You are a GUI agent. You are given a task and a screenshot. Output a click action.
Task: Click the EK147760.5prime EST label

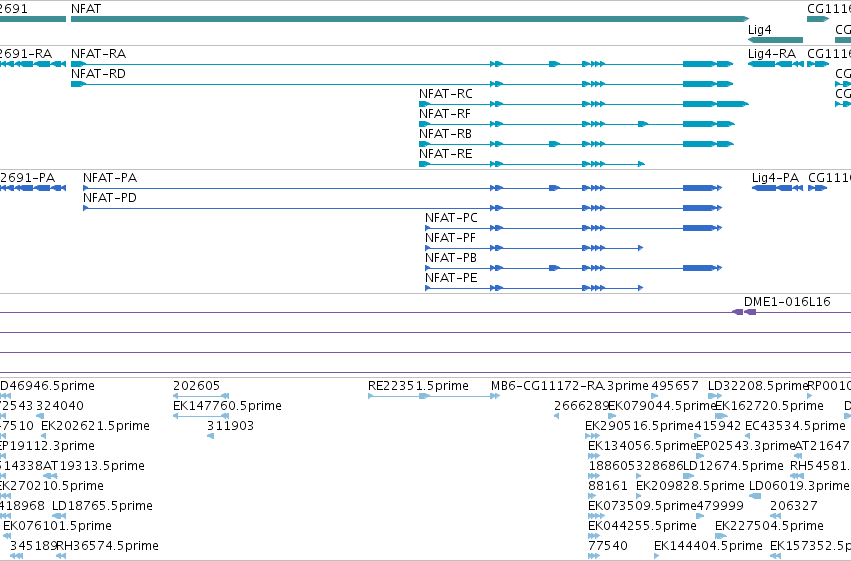pos(227,406)
